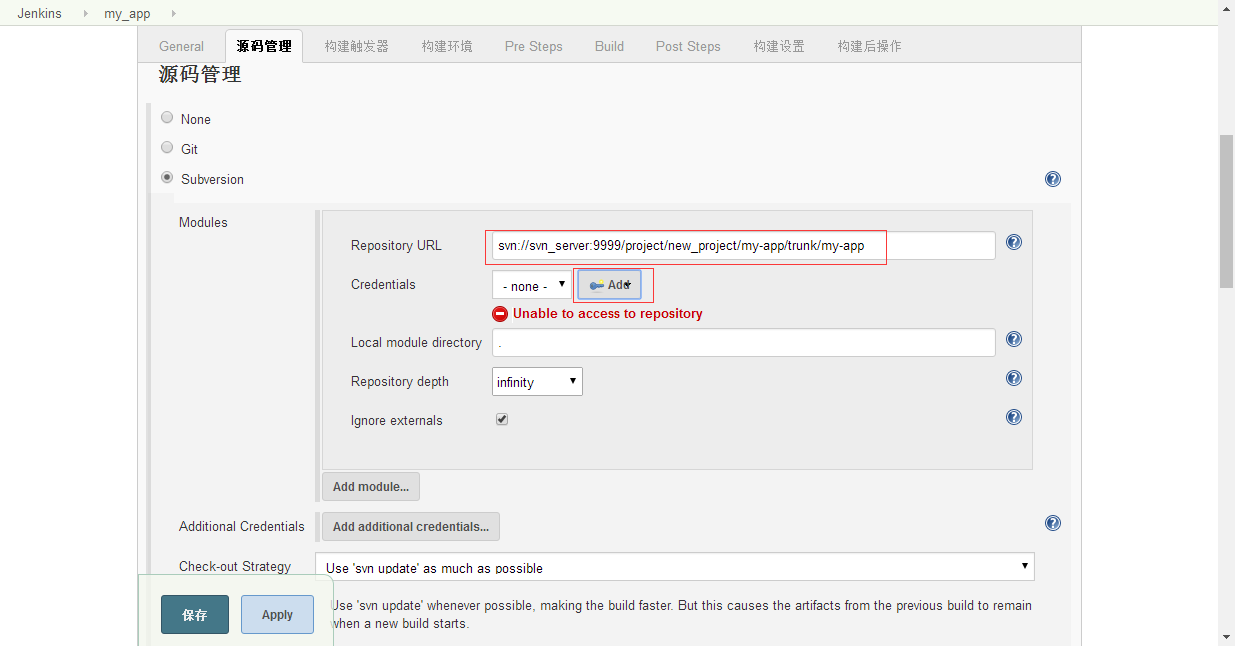Select the Subversion radio button

[167, 177]
